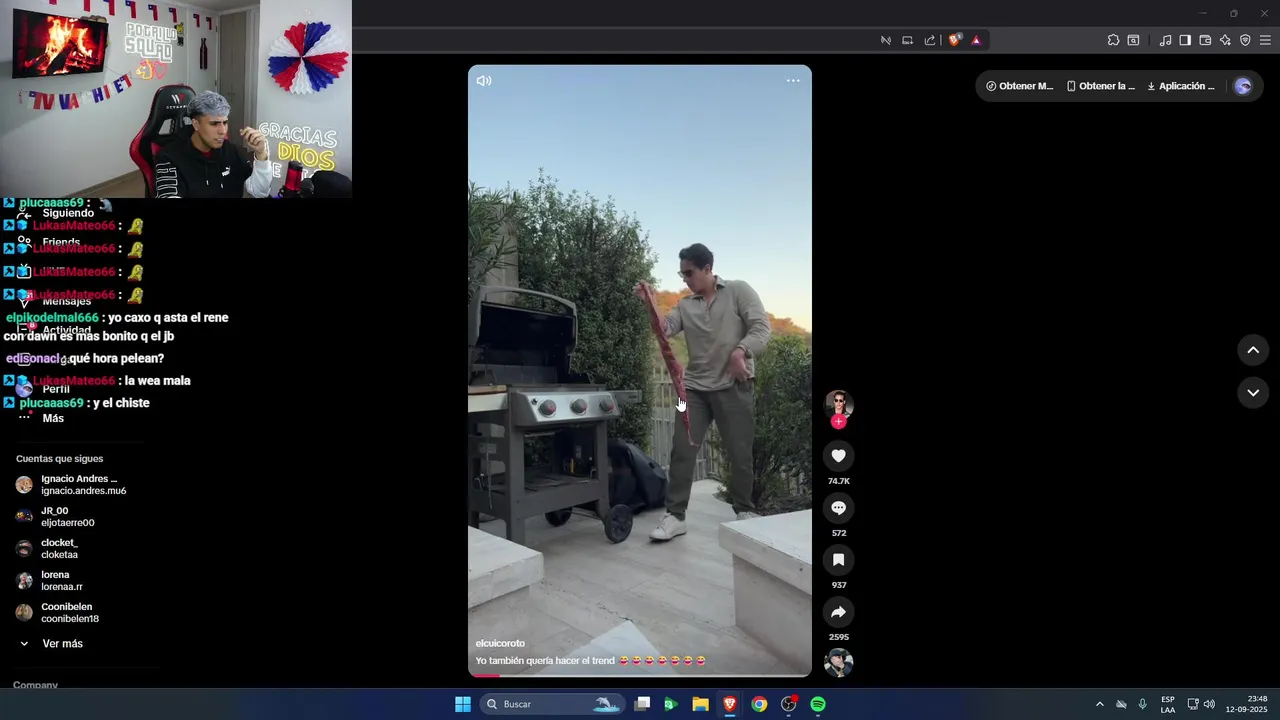The width and height of the screenshot is (1280, 720).
Task: Show hidden tray icons chevron
Action: point(1100,704)
